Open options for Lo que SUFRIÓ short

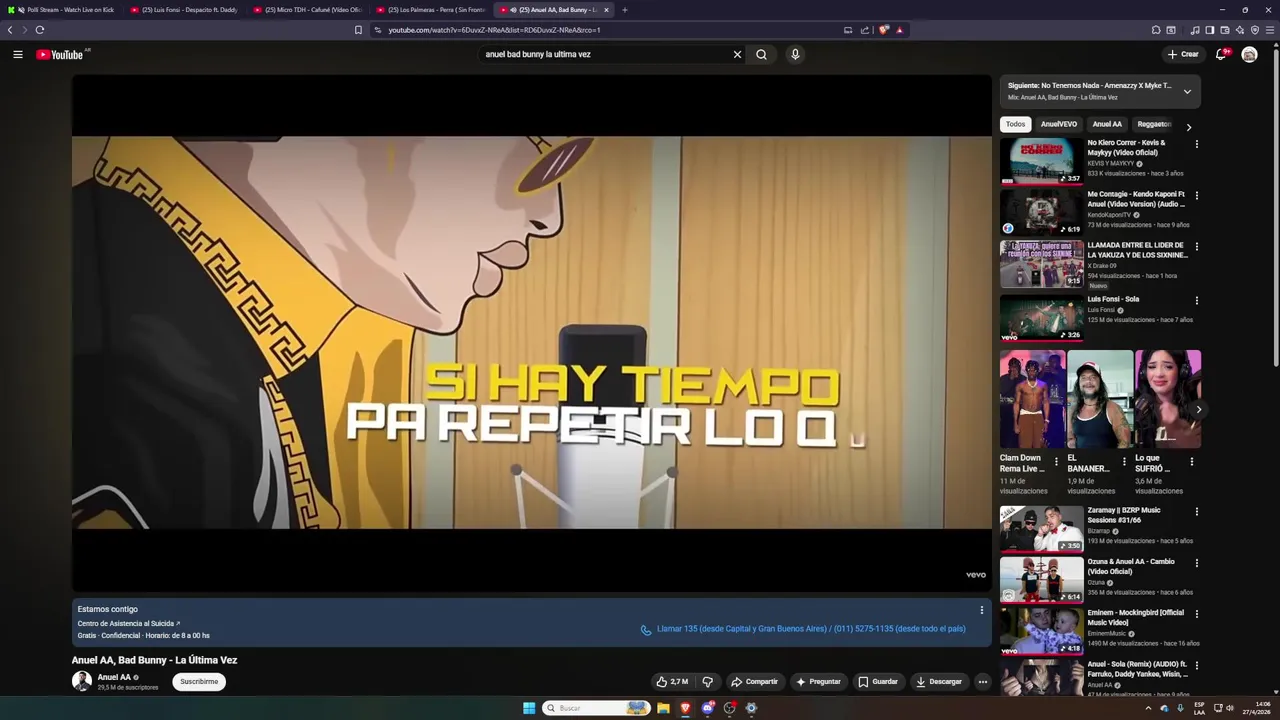point(1191,462)
